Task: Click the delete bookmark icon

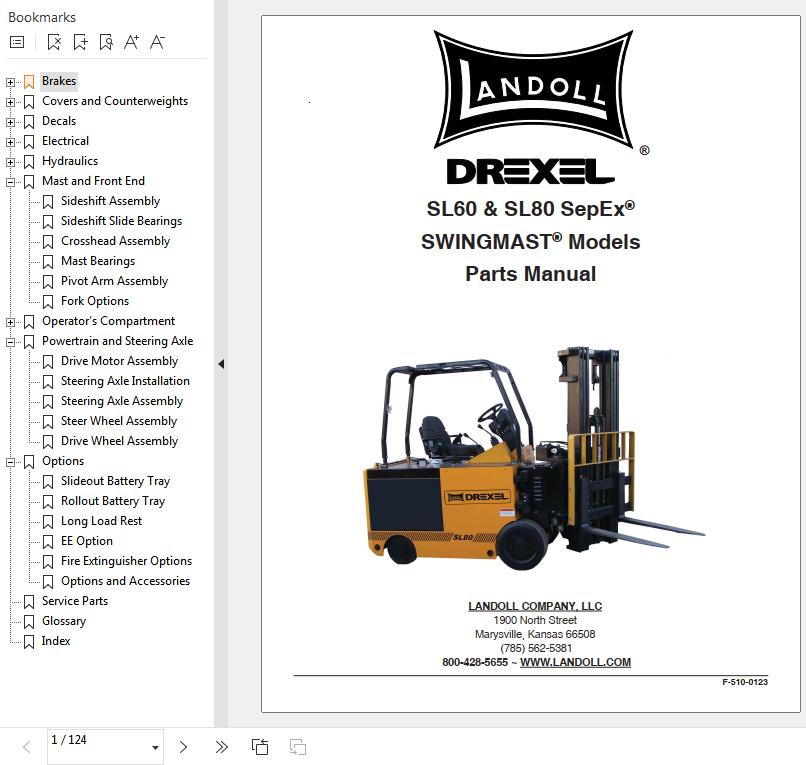Action: pyautogui.click(x=54, y=42)
